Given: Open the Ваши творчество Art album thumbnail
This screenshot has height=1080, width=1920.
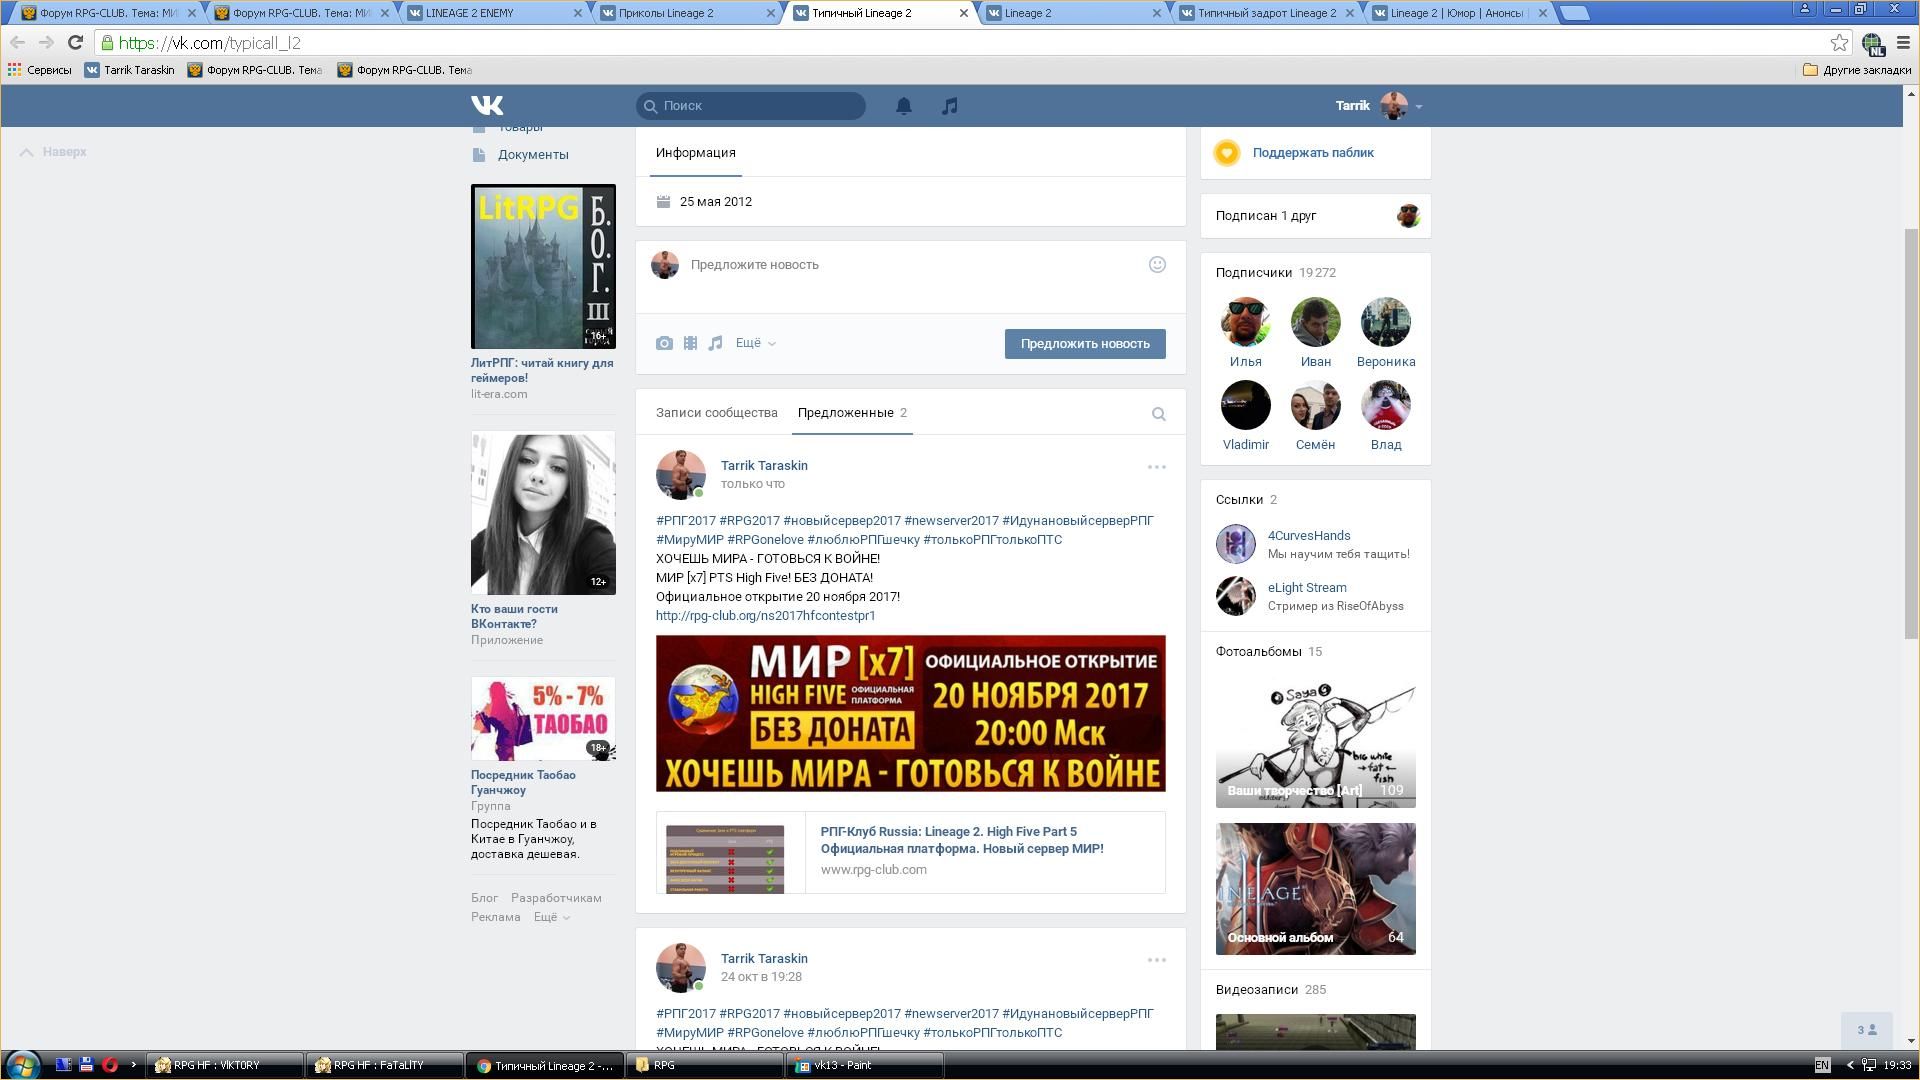Looking at the screenshot, I should click(x=1315, y=744).
